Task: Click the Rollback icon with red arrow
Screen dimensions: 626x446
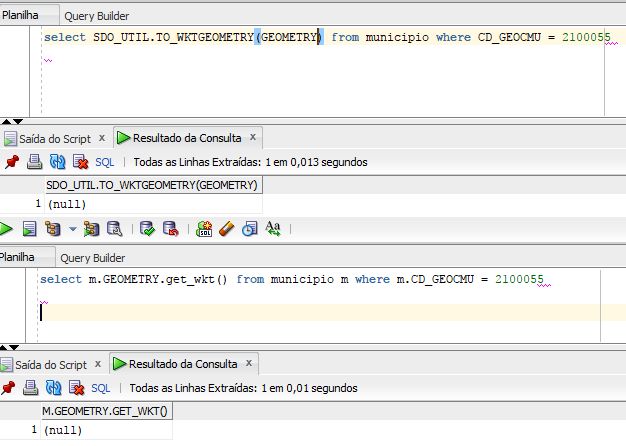Action: (170, 229)
